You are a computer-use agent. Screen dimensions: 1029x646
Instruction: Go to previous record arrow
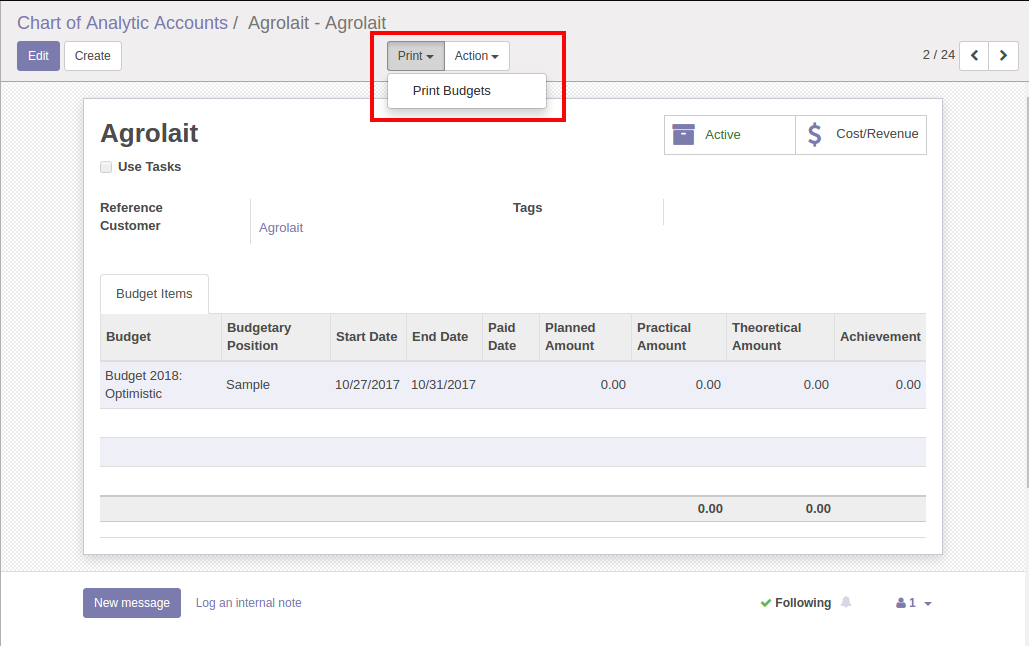point(974,56)
